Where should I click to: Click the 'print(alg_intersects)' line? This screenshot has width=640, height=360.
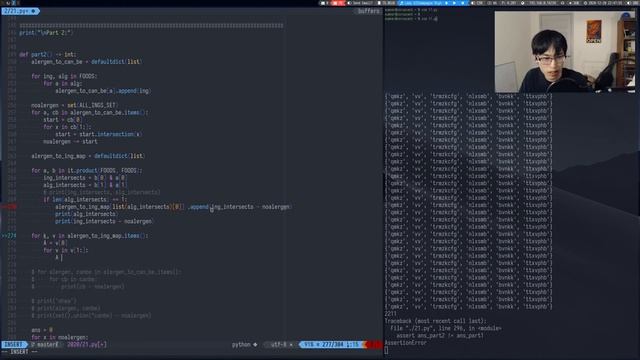(86, 214)
